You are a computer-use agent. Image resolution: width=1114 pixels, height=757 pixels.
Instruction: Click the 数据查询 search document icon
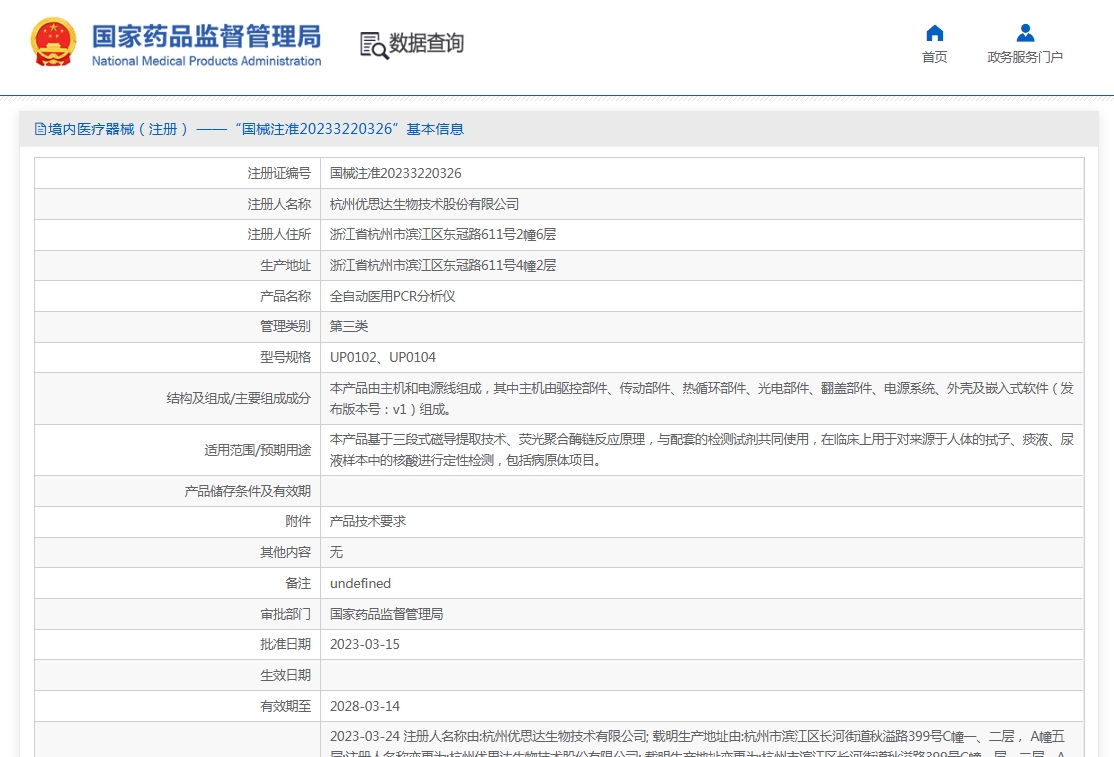374,45
